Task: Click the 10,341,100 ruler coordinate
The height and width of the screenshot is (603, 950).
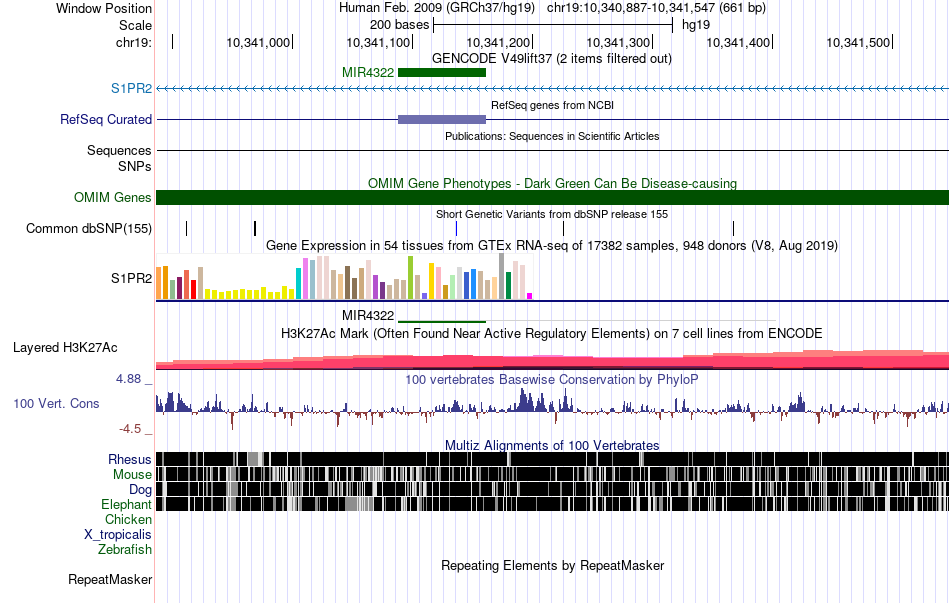Action: point(378,42)
